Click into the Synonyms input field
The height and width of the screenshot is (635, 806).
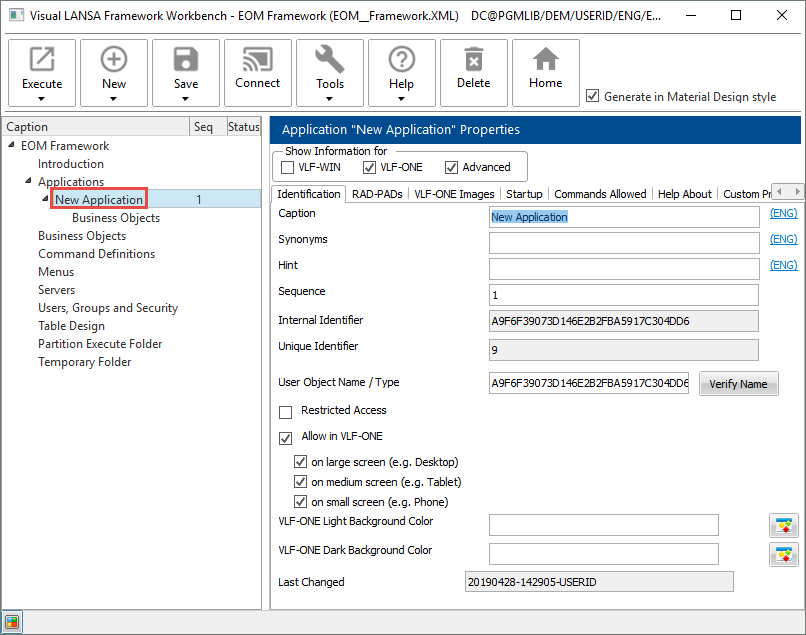[x=623, y=243]
